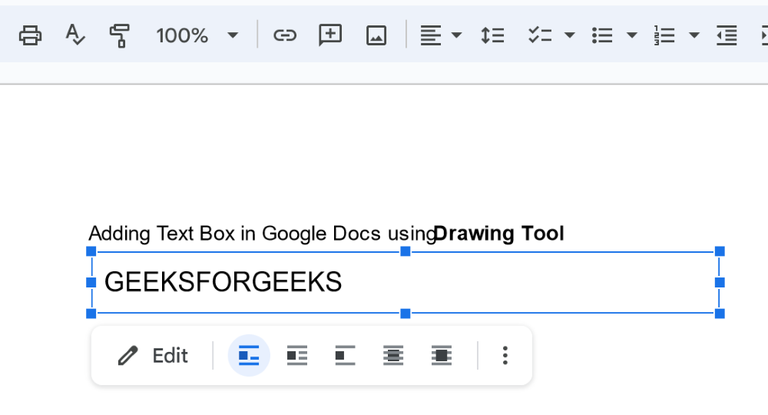
Task: Click the Edit button for the drawing
Action: [x=152, y=356]
